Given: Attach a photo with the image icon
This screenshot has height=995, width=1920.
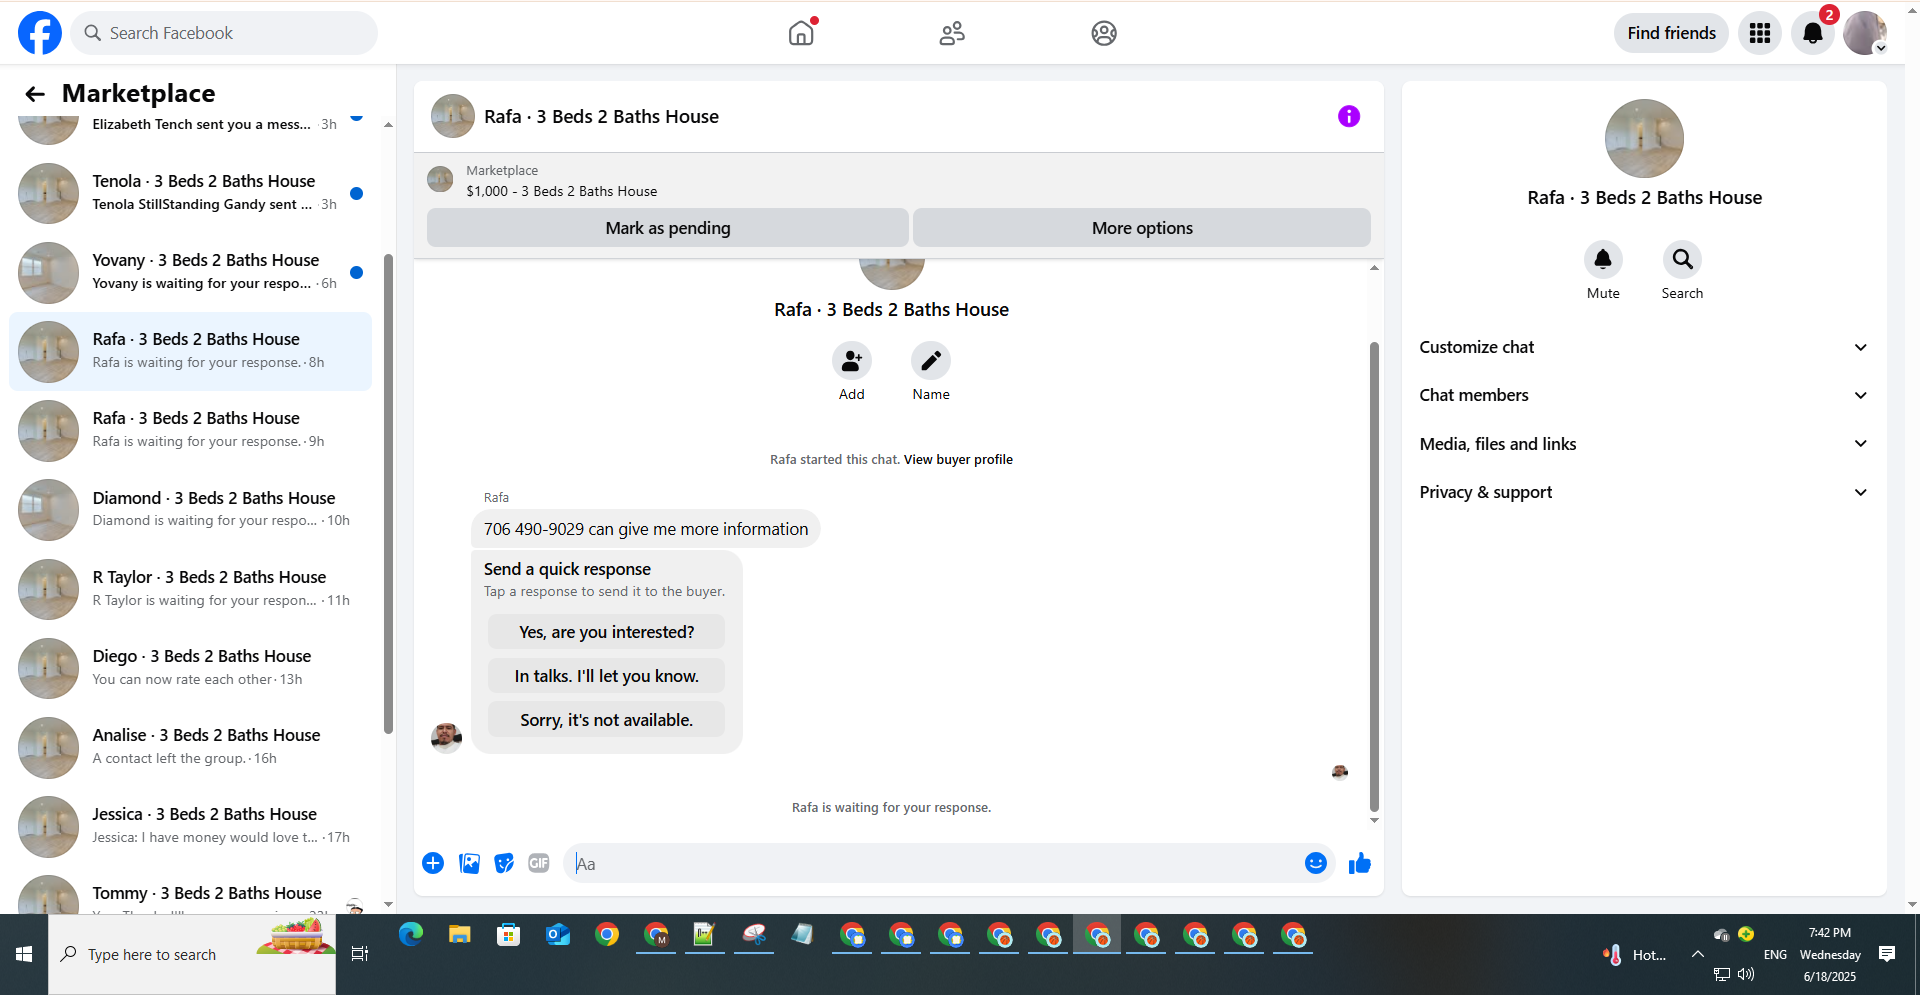Looking at the screenshot, I should (469, 863).
